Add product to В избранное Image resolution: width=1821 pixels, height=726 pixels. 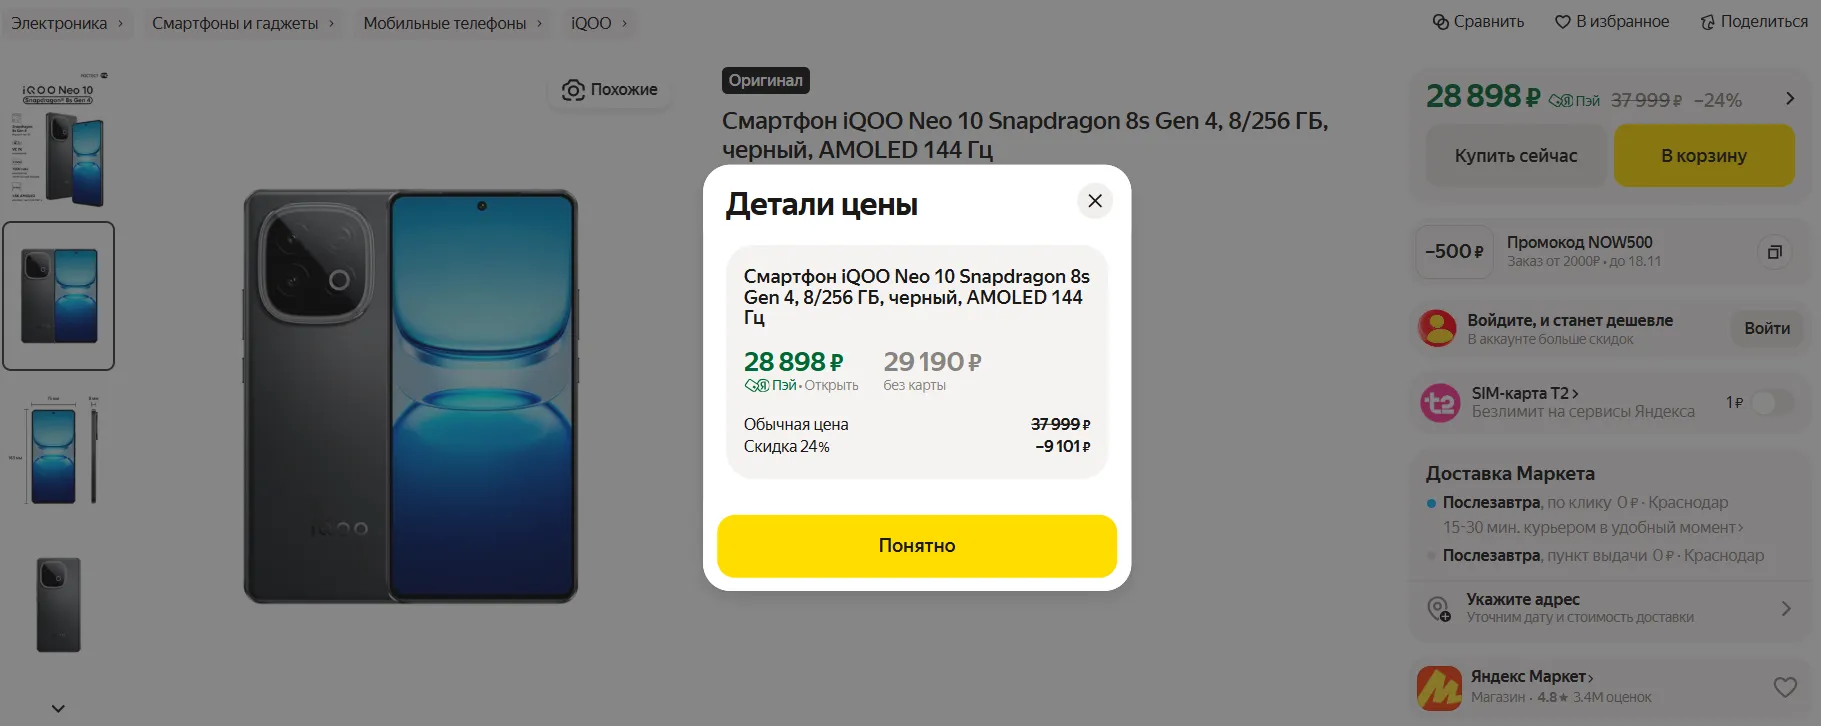click(1611, 22)
